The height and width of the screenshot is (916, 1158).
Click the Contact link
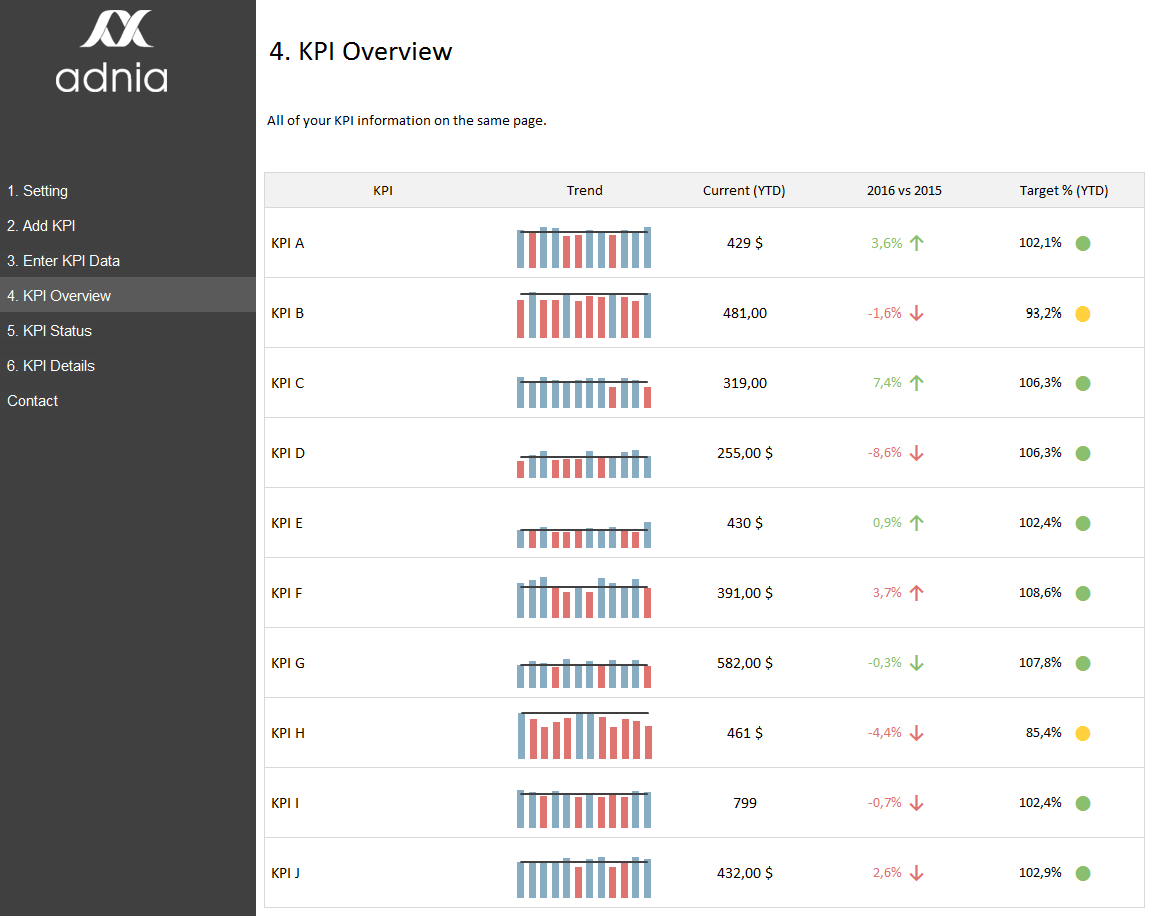click(32, 400)
